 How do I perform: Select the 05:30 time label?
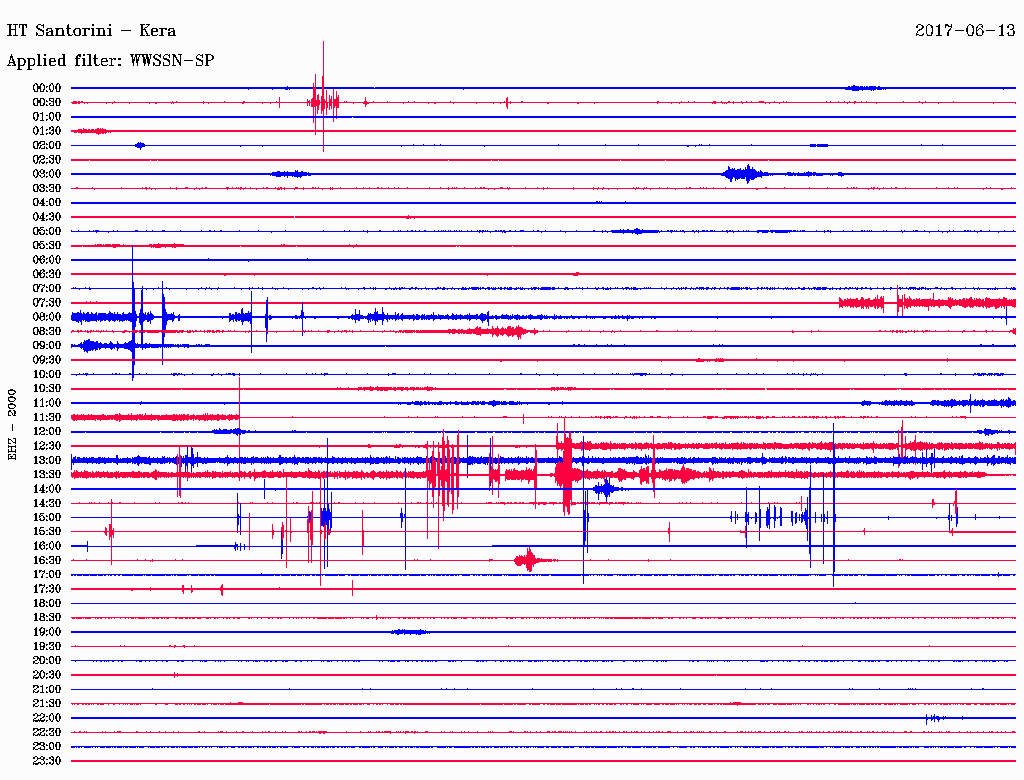point(47,246)
